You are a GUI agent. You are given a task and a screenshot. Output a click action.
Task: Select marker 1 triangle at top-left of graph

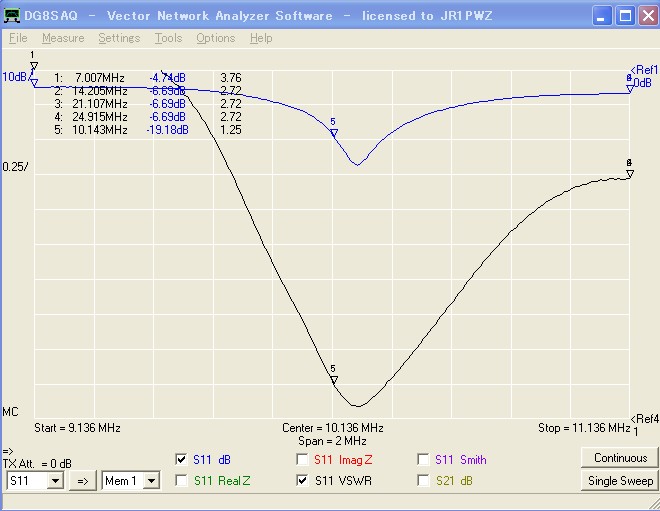pyautogui.click(x=34, y=66)
